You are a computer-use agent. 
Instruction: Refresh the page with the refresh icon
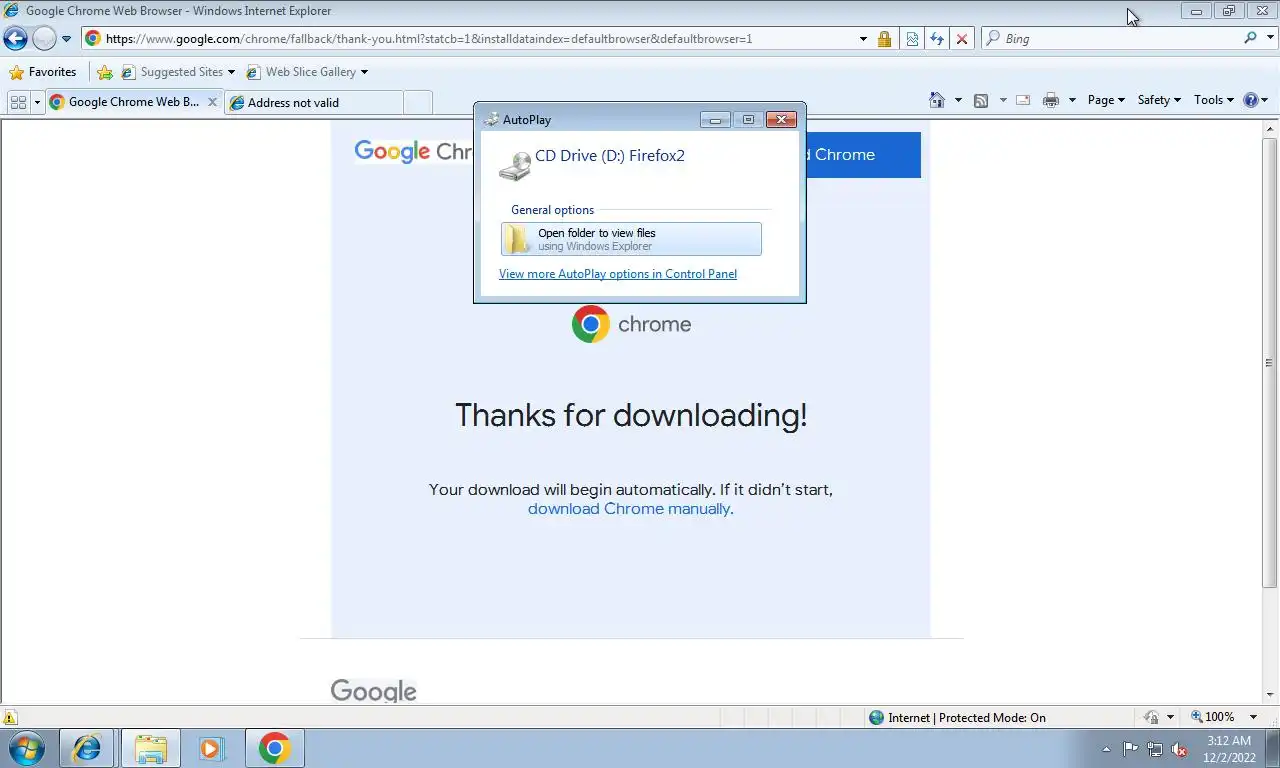[x=937, y=39]
